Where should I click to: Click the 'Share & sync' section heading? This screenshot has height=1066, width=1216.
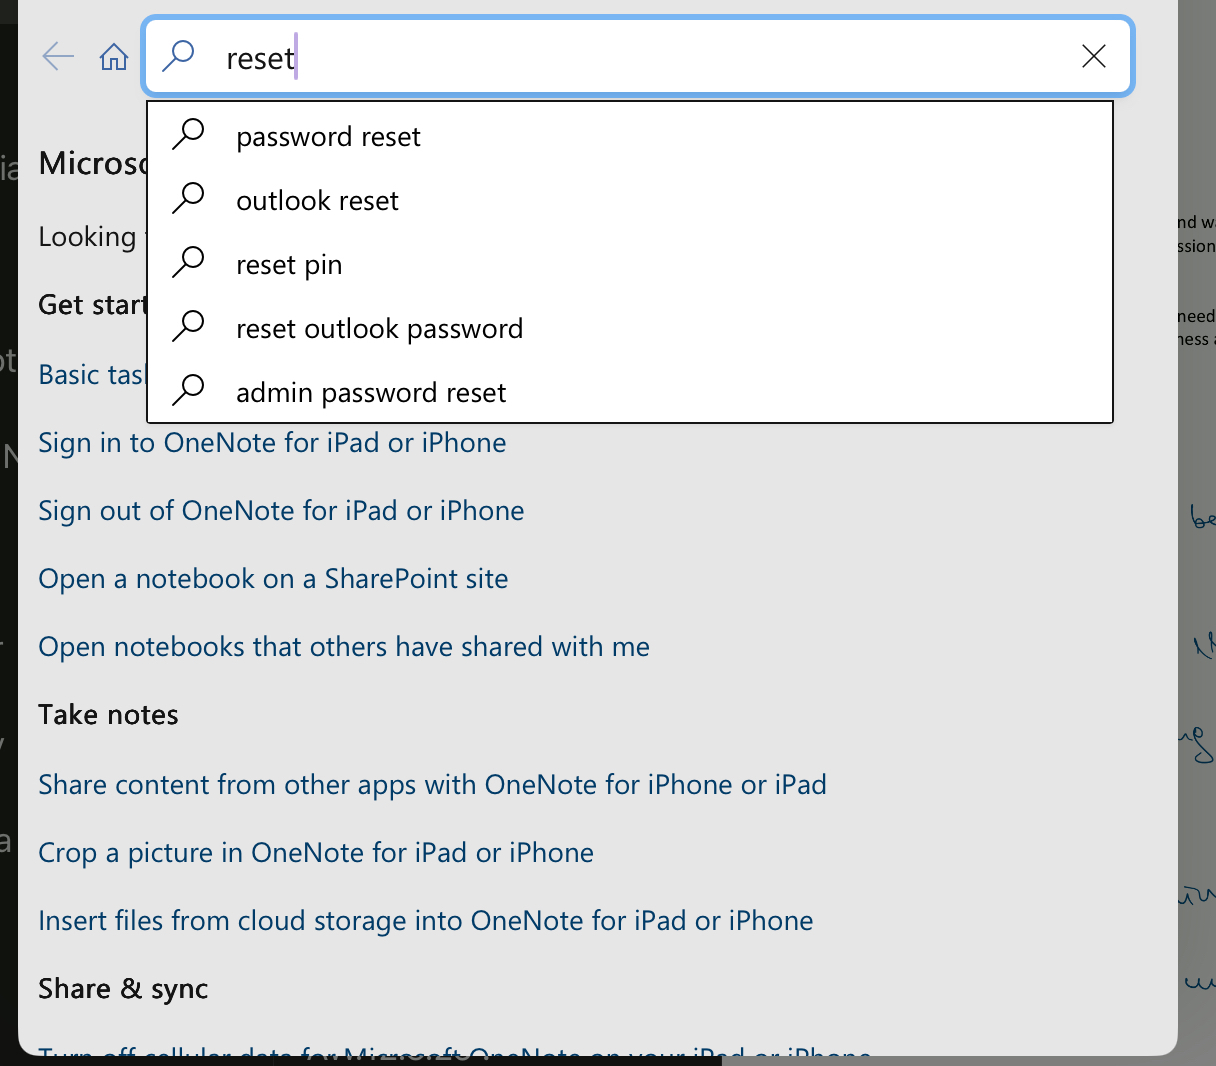123,989
